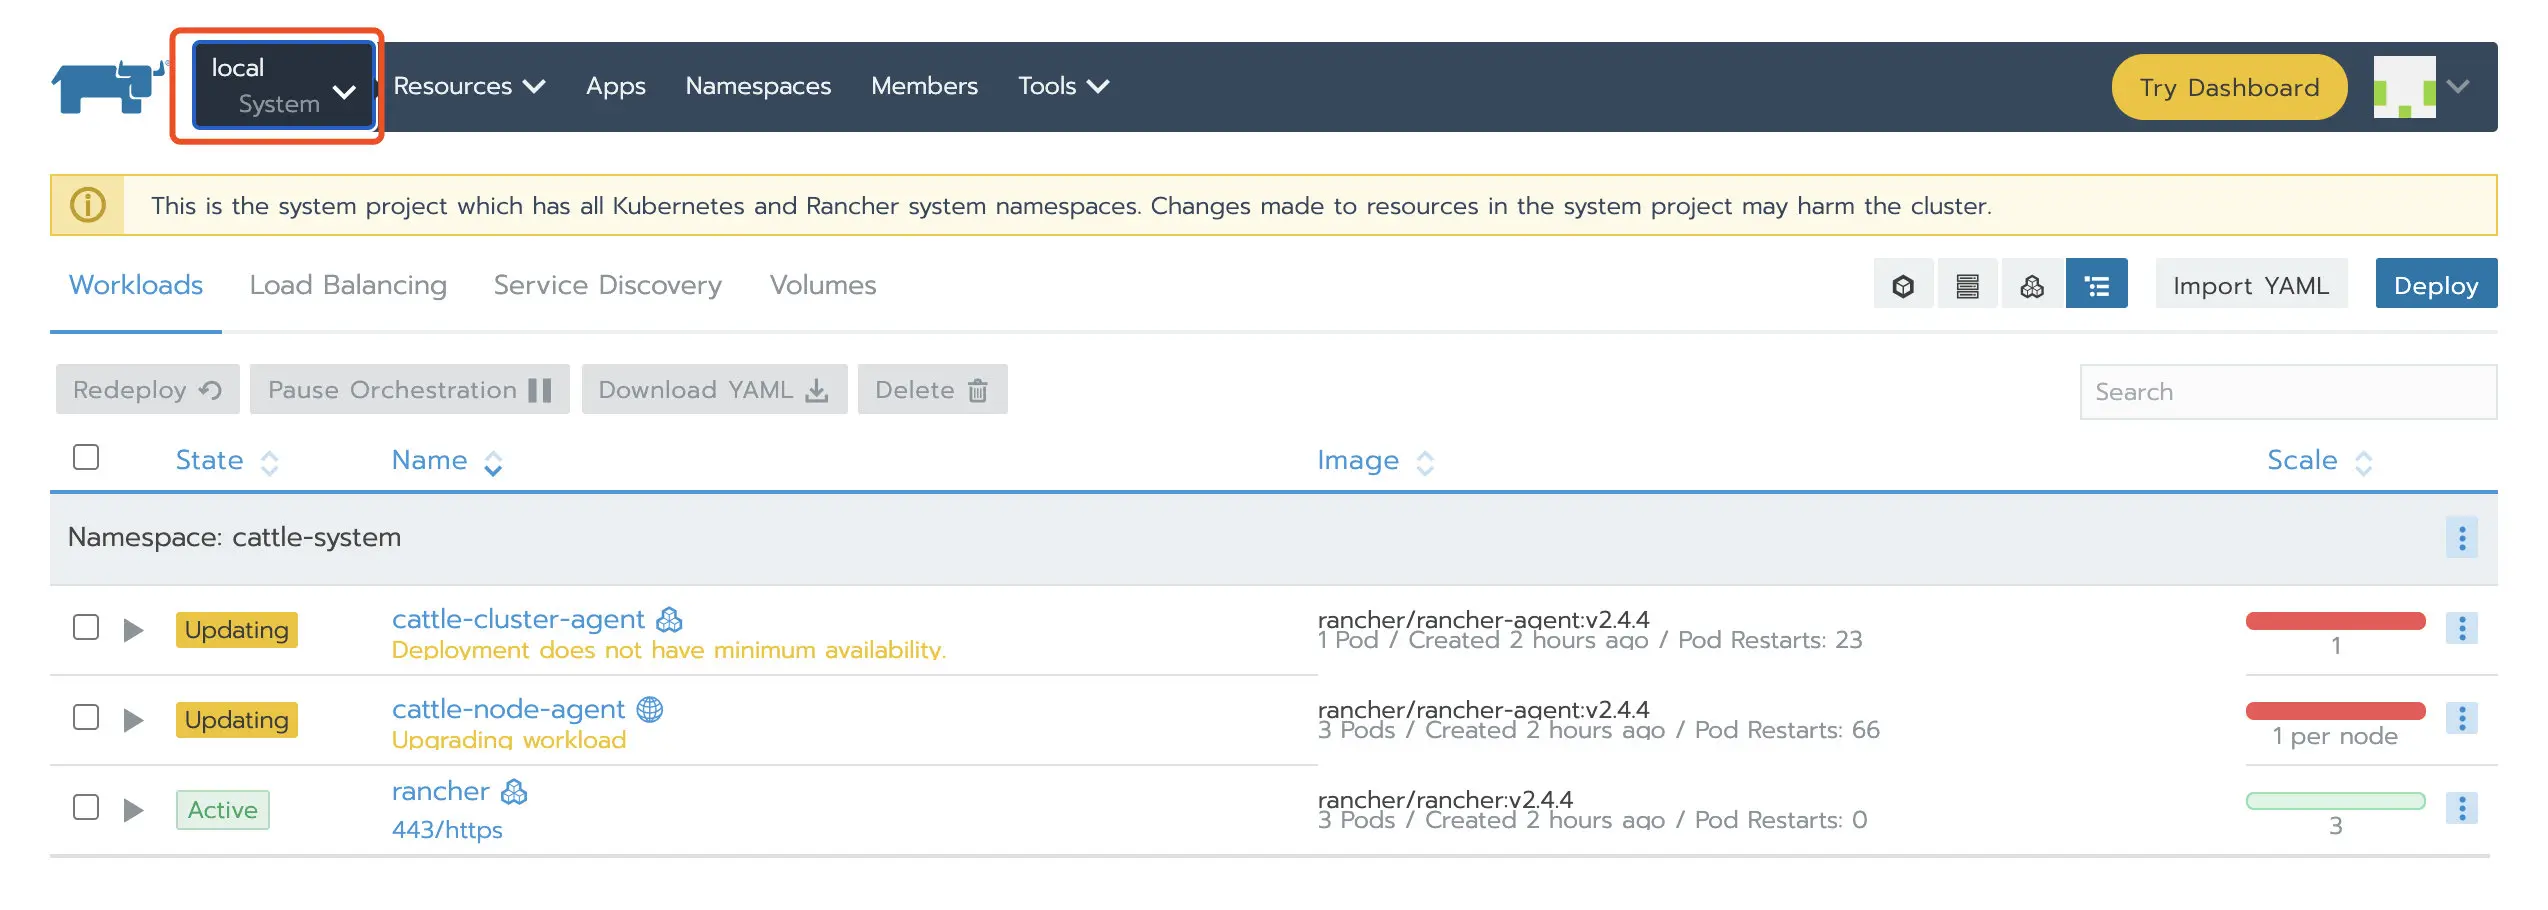Switch to node grouping view icon
This screenshot has height=910, width=2548.
pyautogui.click(x=1967, y=286)
